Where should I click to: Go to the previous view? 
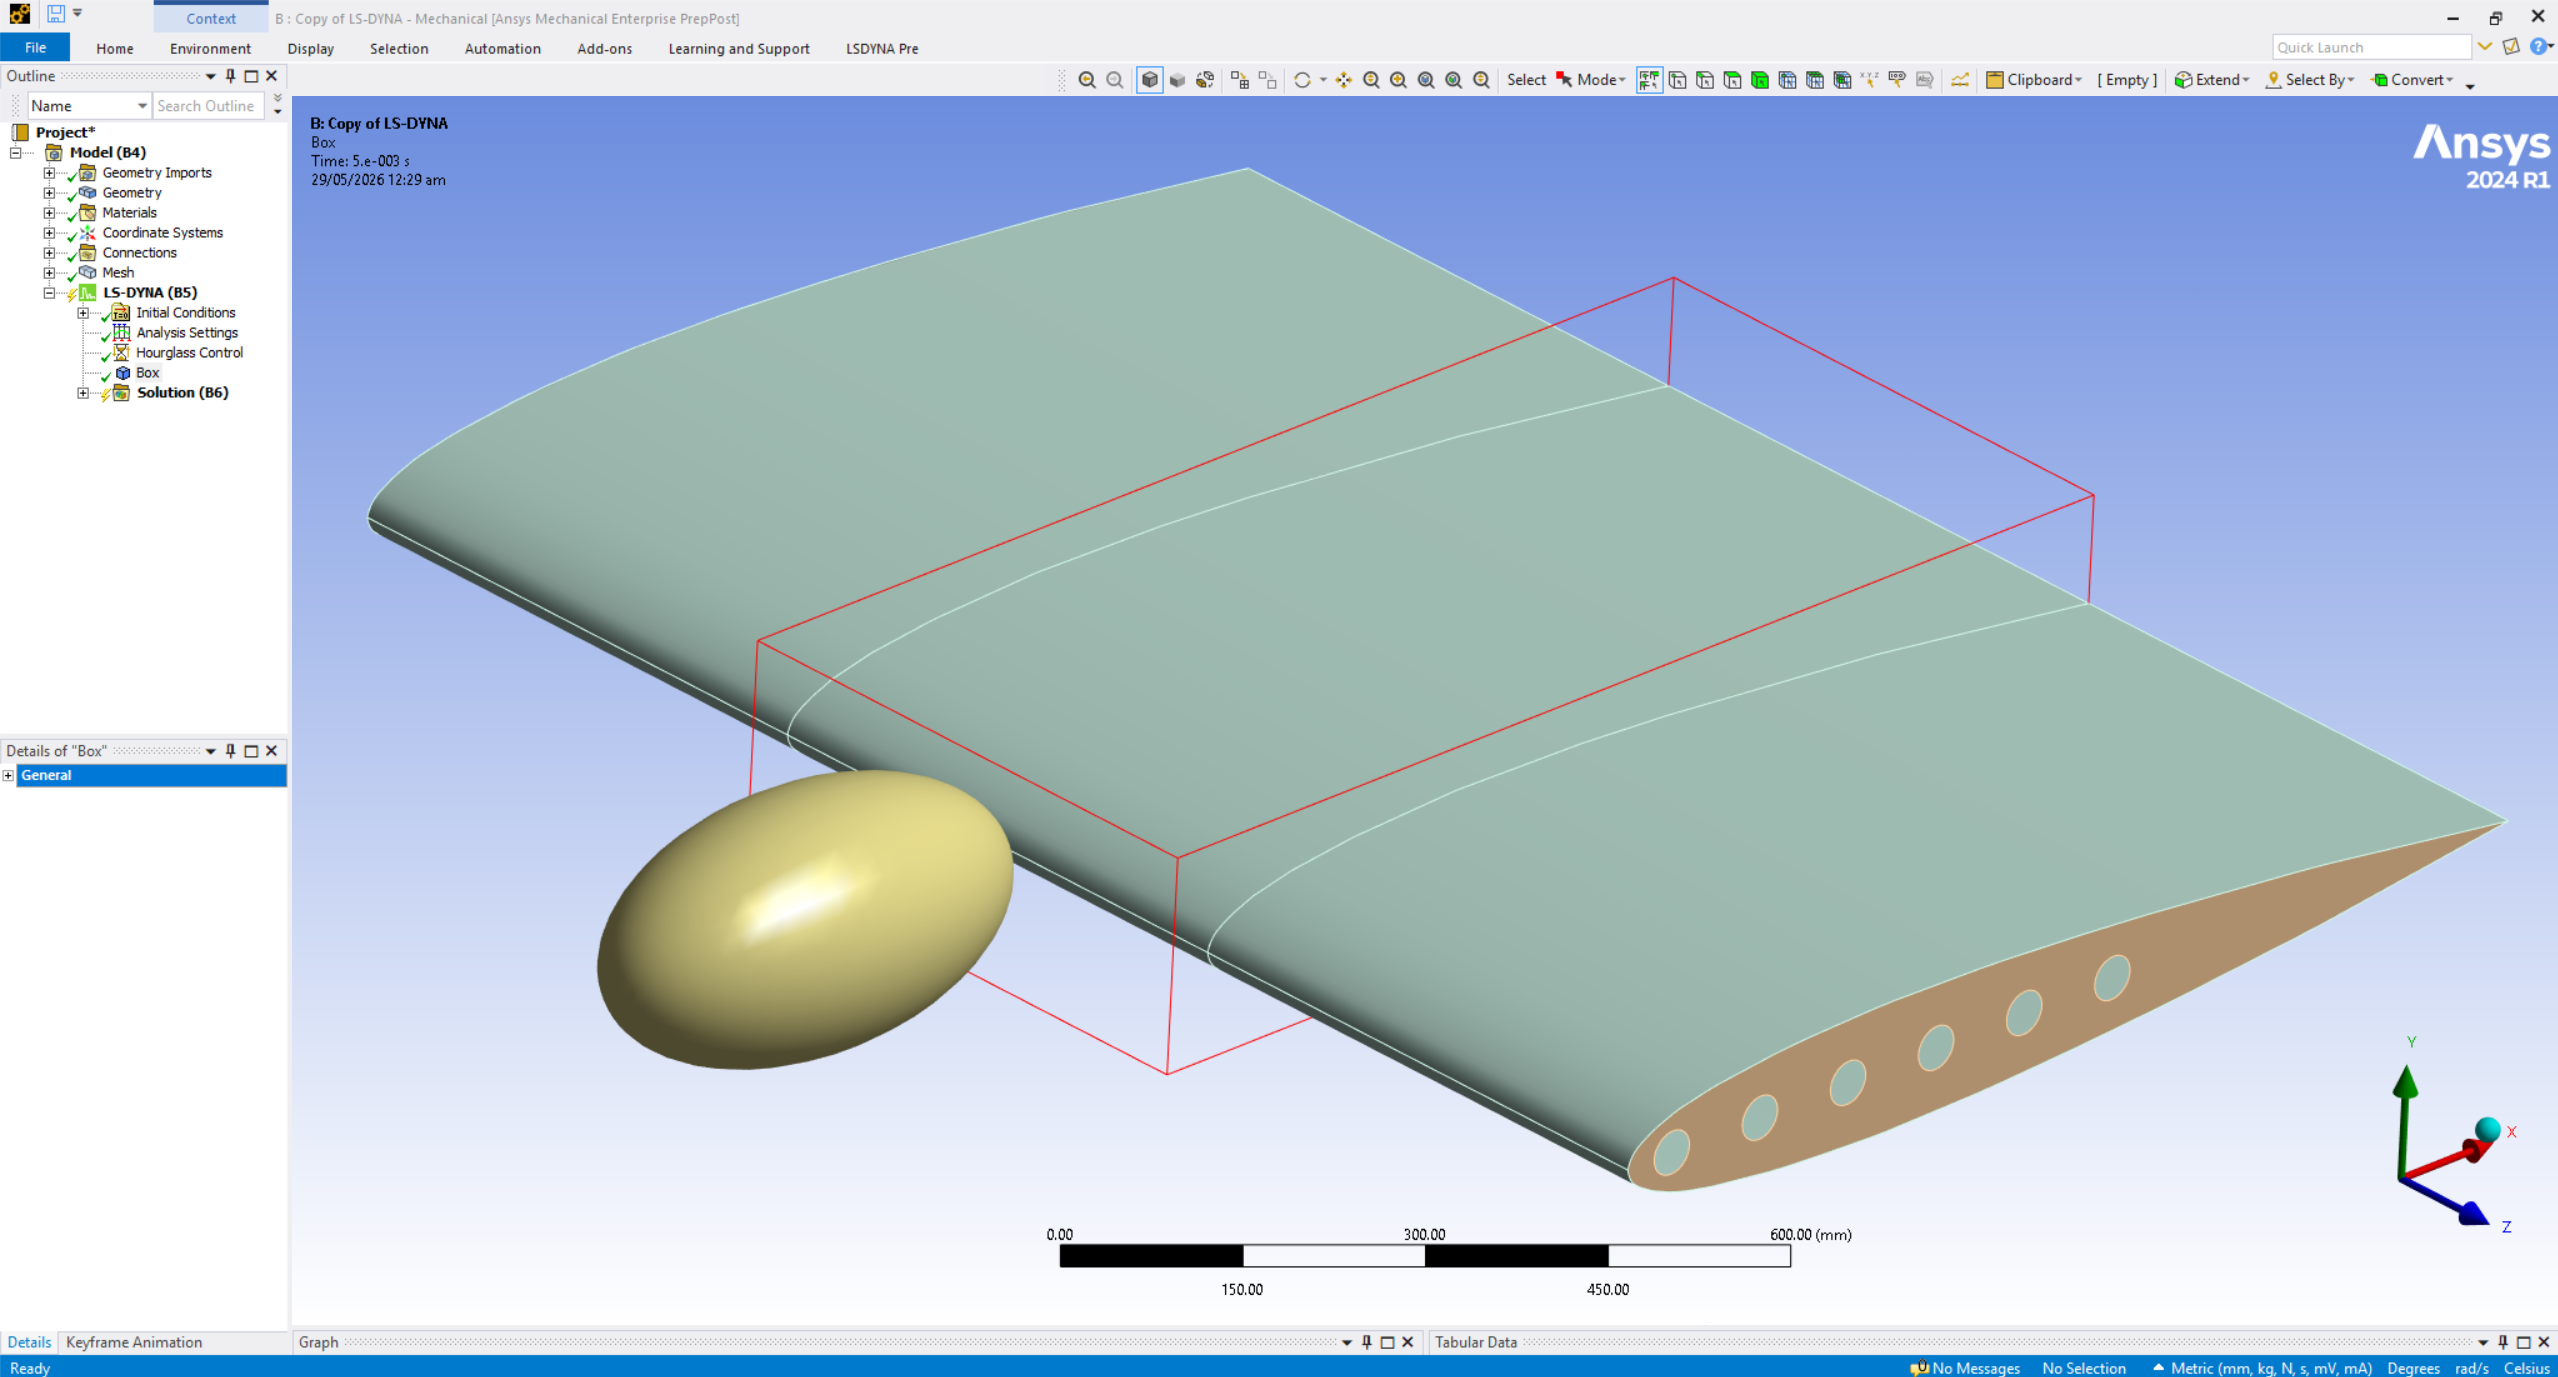pyautogui.click(x=1087, y=80)
